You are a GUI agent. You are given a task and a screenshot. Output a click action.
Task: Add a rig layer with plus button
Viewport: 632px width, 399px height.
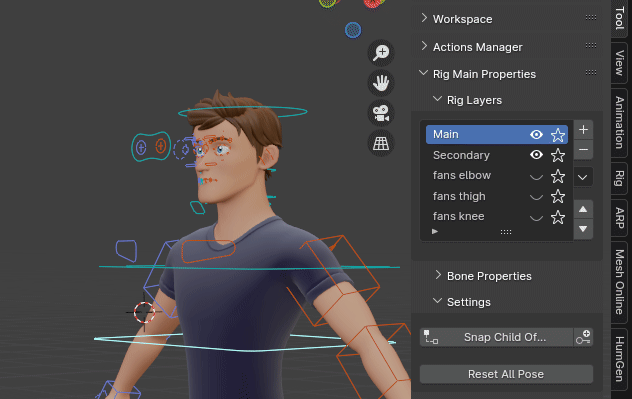583,130
